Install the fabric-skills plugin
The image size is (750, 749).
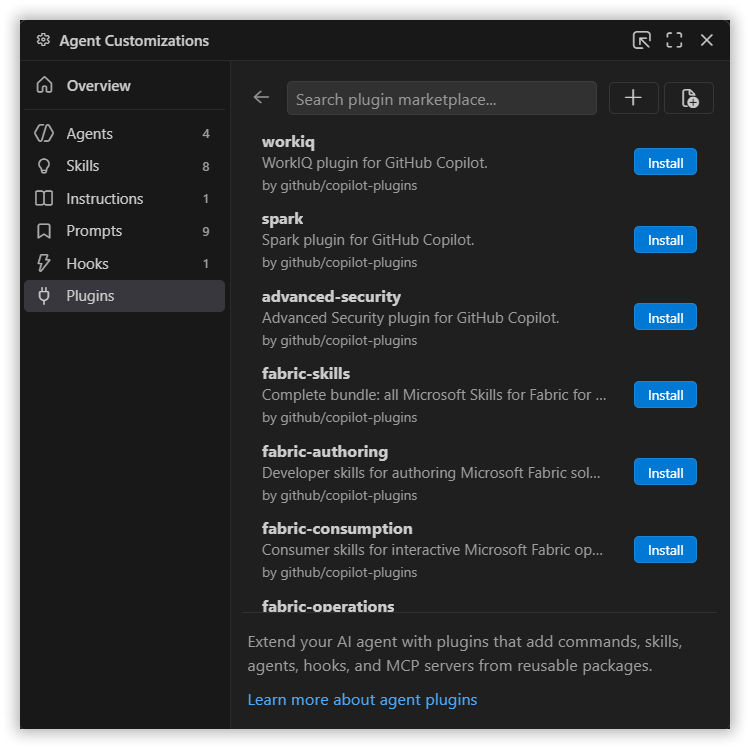[665, 395]
